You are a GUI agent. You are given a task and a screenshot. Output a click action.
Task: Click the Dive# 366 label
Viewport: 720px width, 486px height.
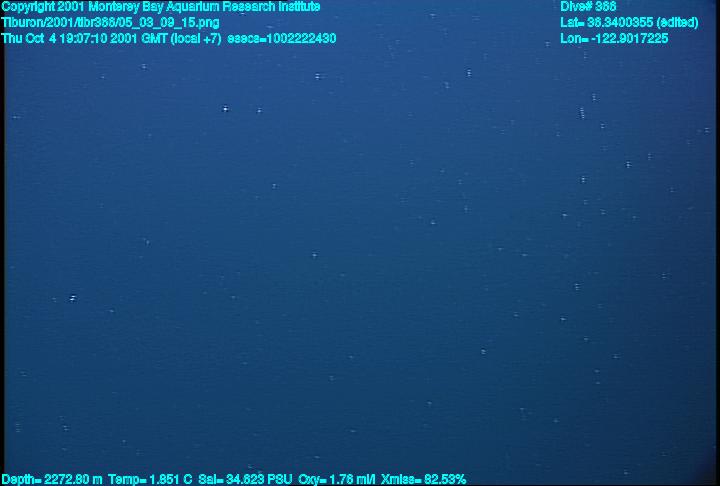588,7
